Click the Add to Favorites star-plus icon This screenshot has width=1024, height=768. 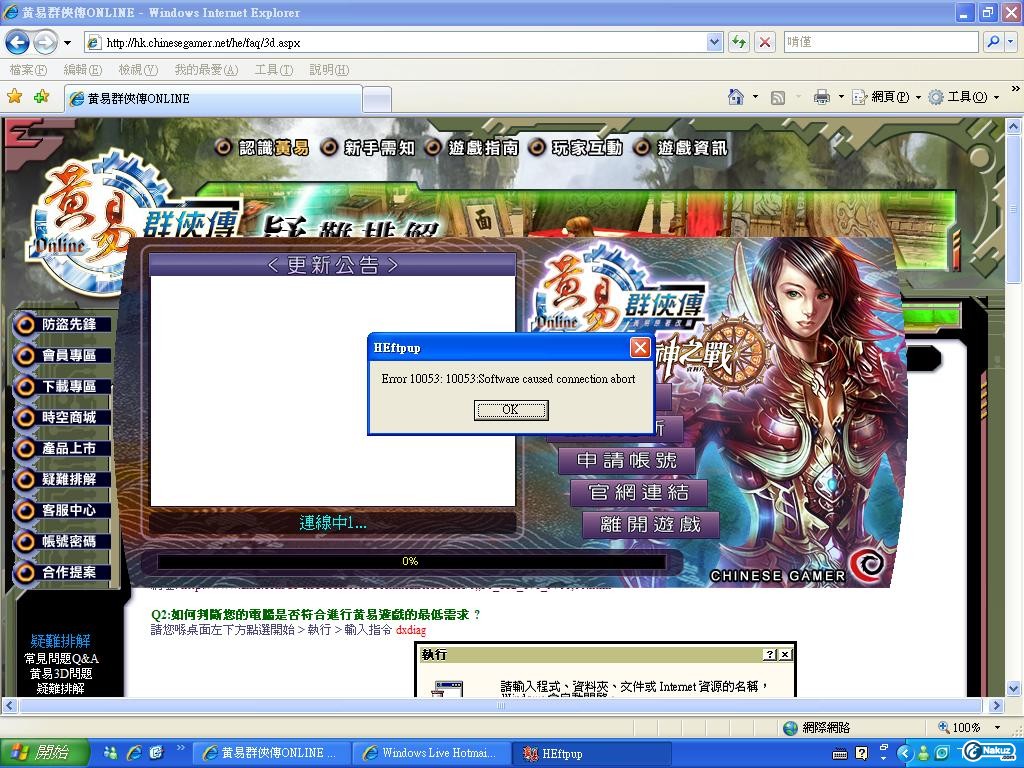(41, 97)
